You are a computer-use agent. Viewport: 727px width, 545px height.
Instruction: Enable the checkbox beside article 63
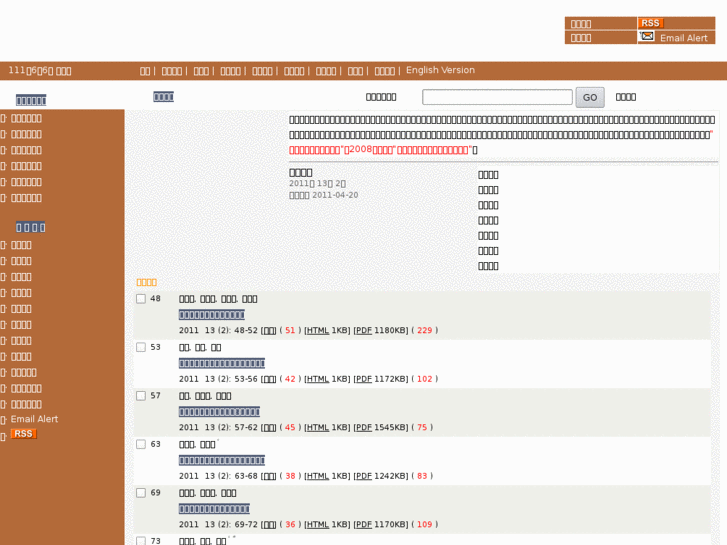pos(141,444)
